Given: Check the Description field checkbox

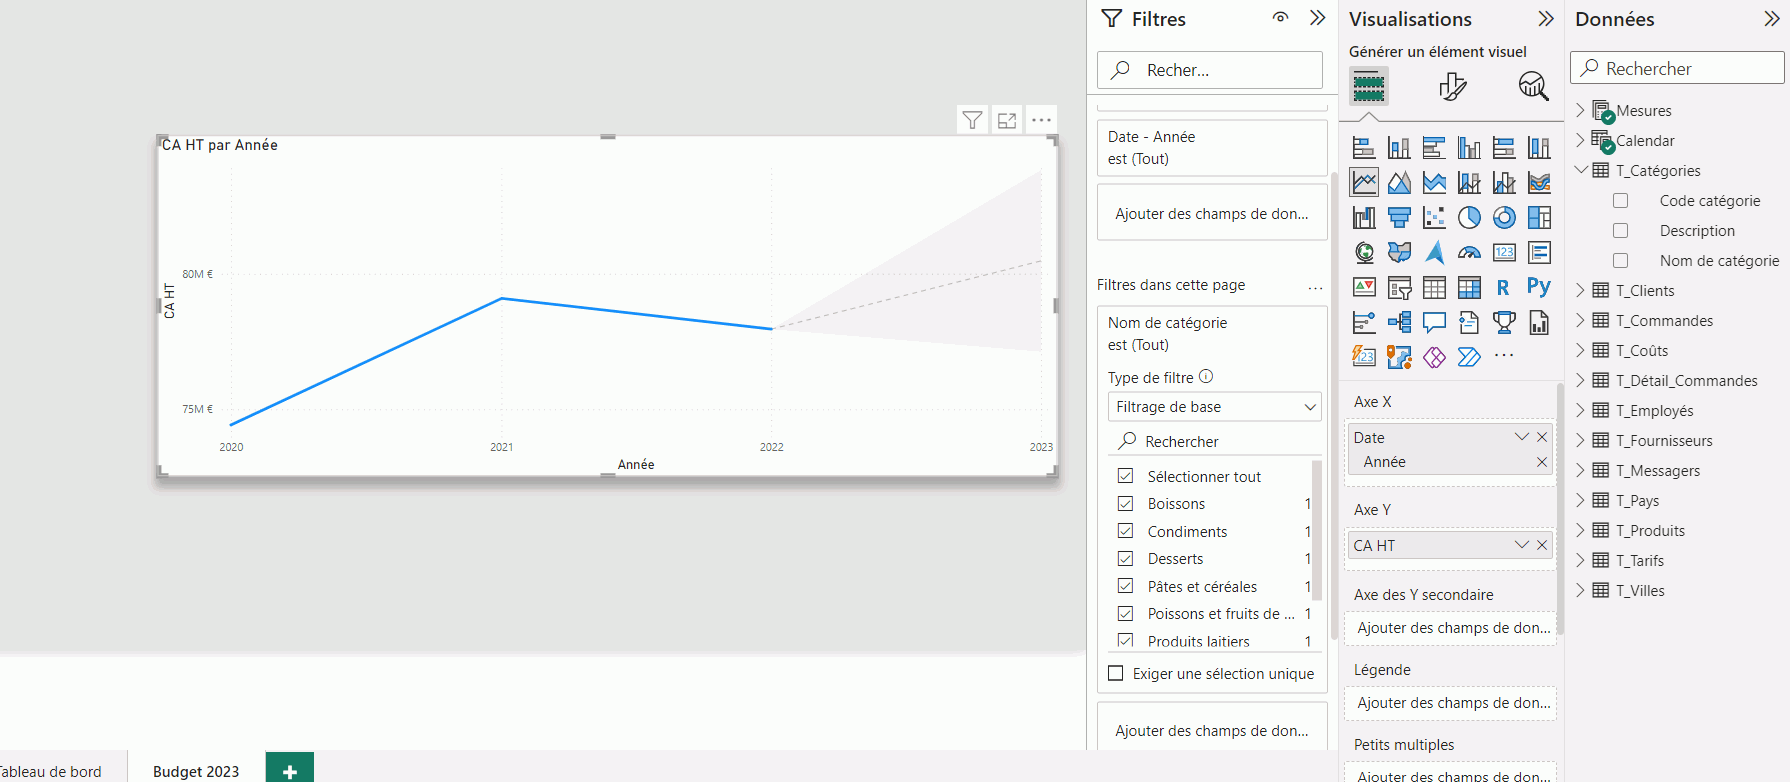Looking at the screenshot, I should pos(1621,231).
